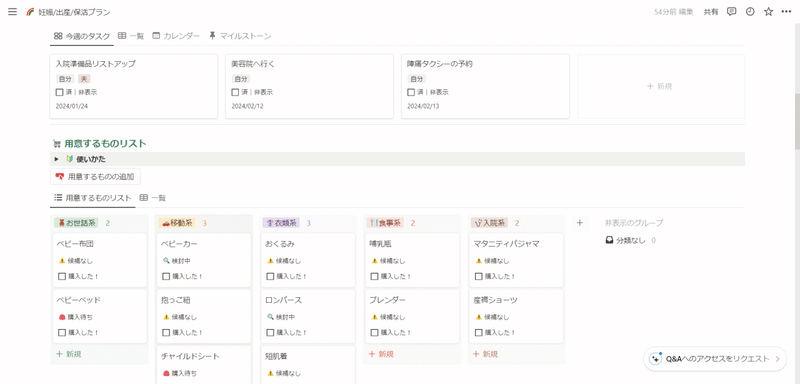
Task: Switch to マイルストーン view tab
Action: point(240,36)
